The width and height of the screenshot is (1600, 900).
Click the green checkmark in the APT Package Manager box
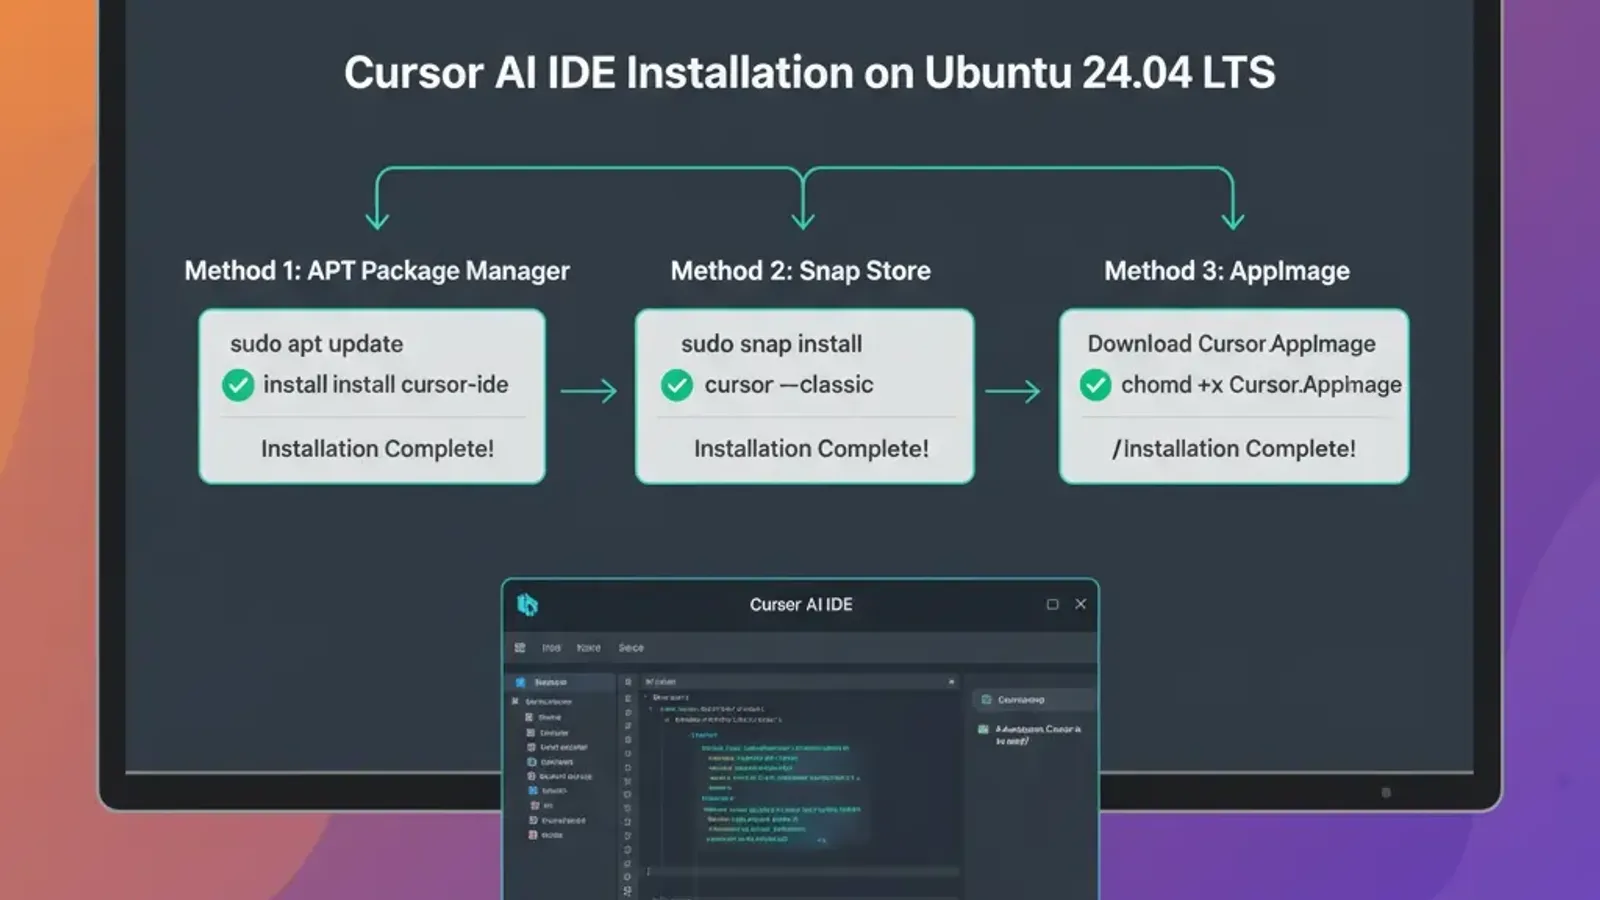click(237, 385)
